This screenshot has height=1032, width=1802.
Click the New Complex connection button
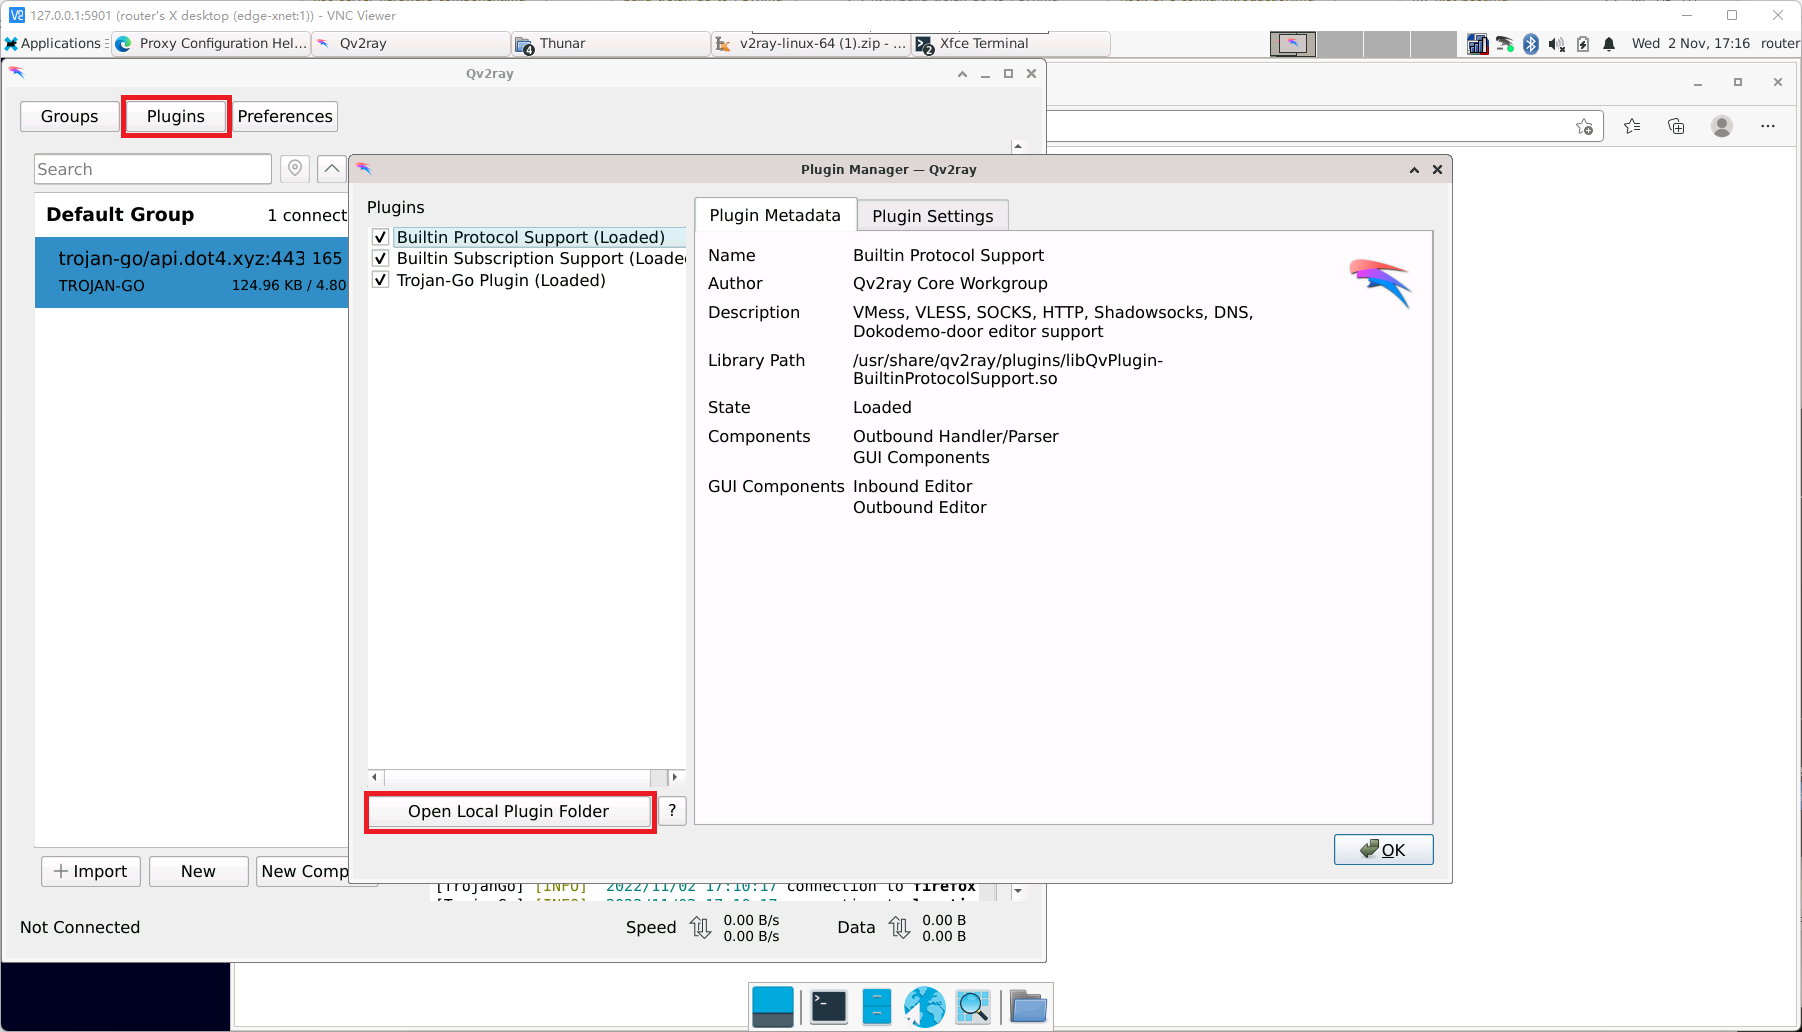pos(304,871)
